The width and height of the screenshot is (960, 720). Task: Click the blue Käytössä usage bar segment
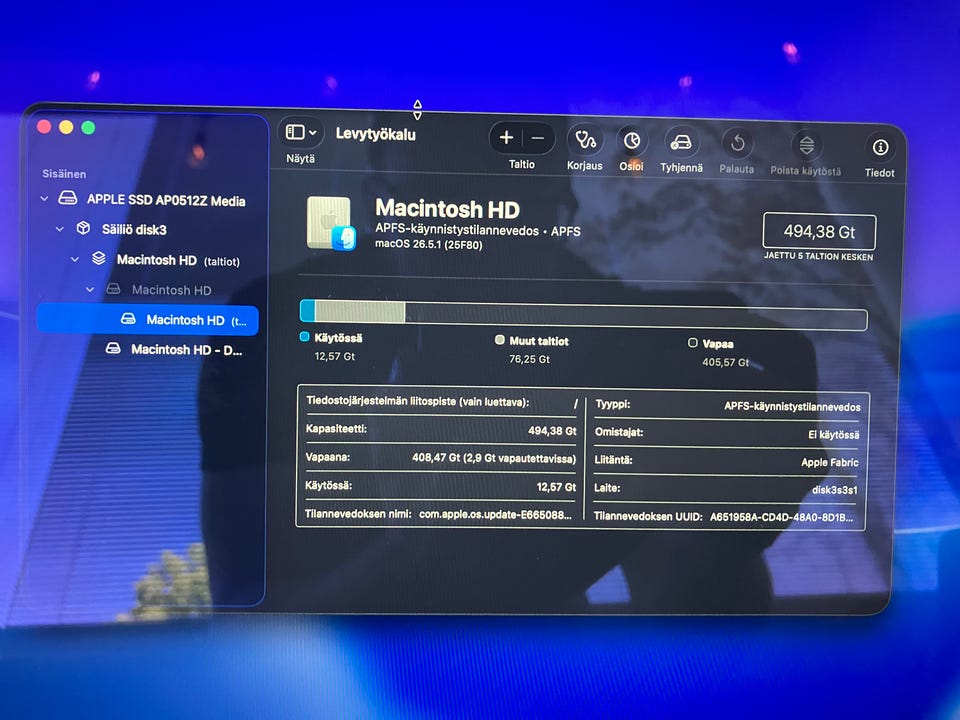307,311
